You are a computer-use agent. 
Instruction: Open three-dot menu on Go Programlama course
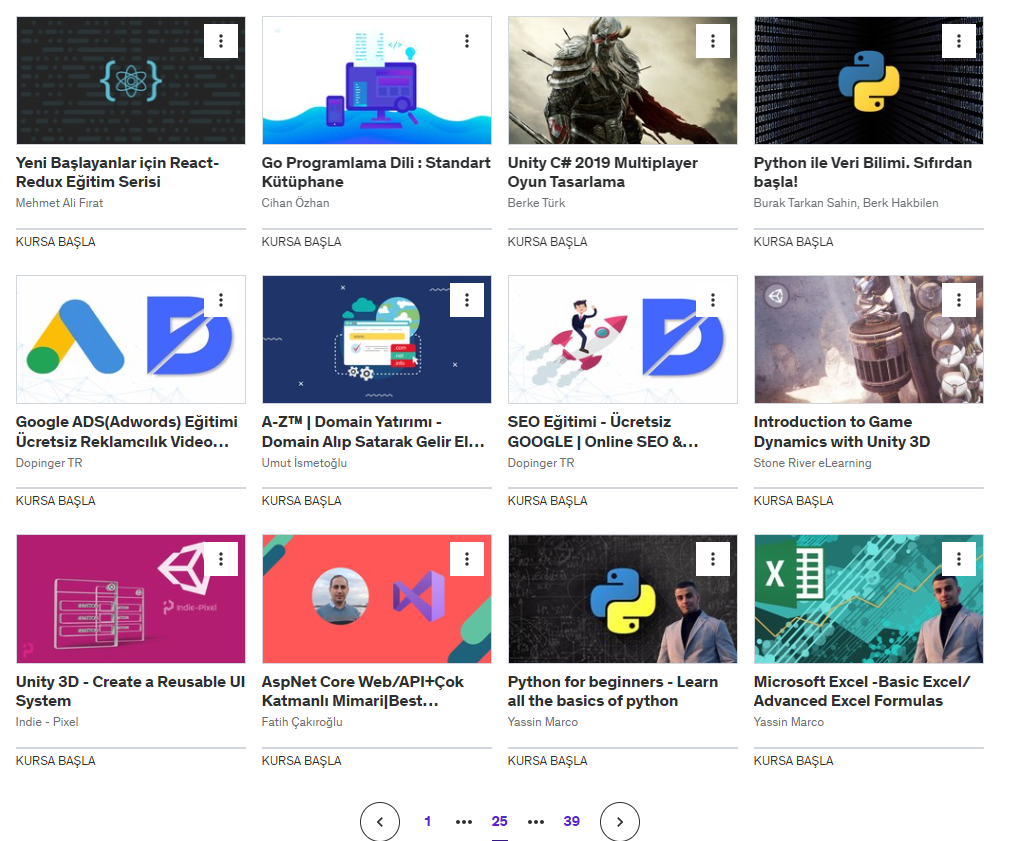pos(467,41)
